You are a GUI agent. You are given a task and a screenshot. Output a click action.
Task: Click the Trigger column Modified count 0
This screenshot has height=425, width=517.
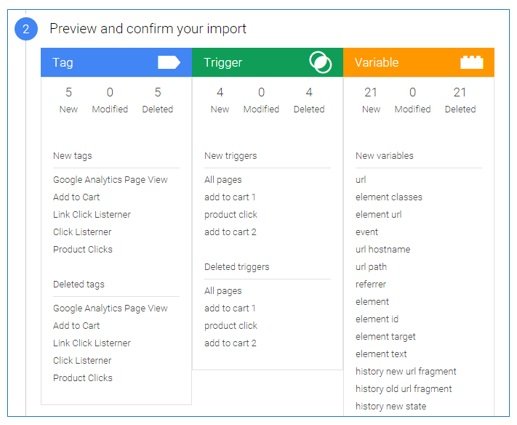pos(261,92)
